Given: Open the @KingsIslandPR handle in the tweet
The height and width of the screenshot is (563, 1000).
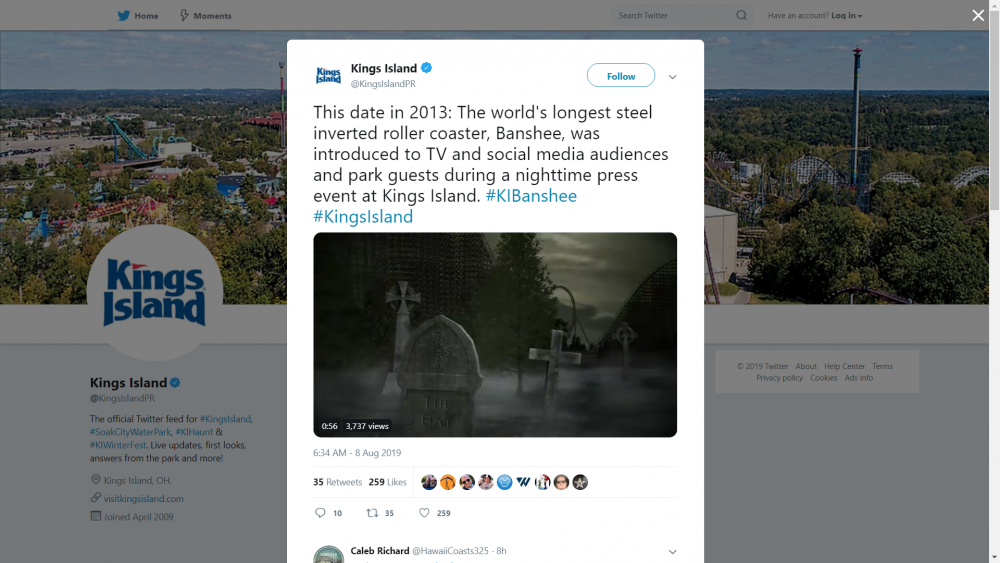Looking at the screenshot, I should (x=383, y=84).
